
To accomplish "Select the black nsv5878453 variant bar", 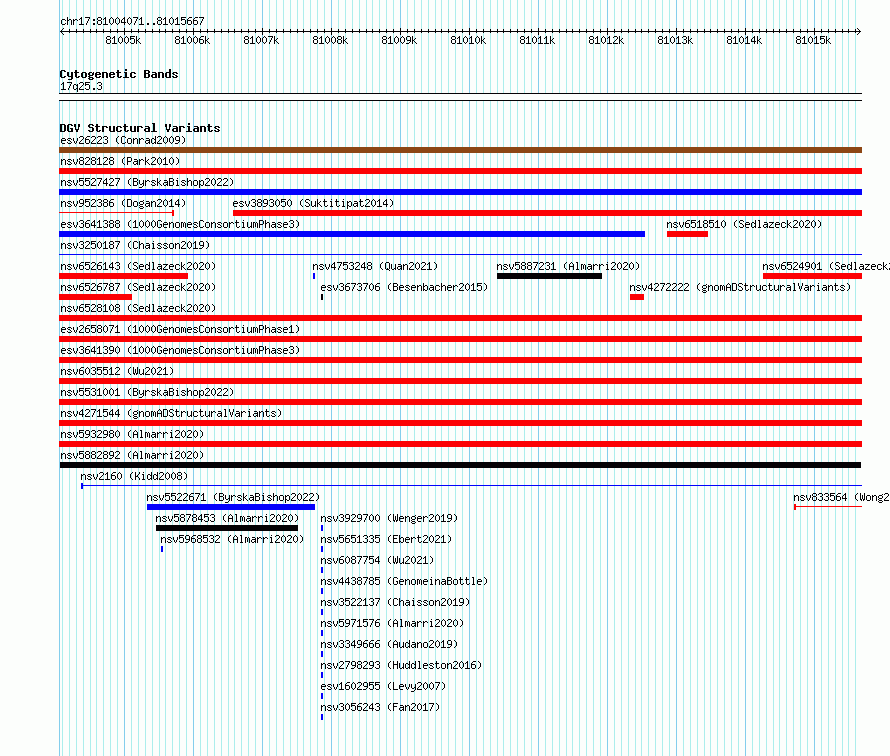I will [x=227, y=528].
